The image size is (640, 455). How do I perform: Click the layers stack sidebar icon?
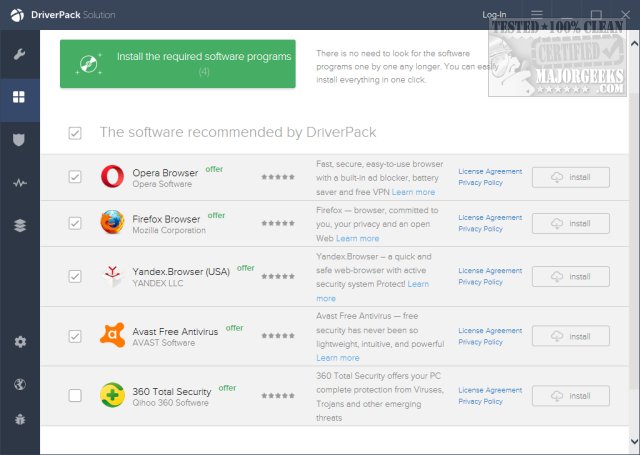coord(19,226)
